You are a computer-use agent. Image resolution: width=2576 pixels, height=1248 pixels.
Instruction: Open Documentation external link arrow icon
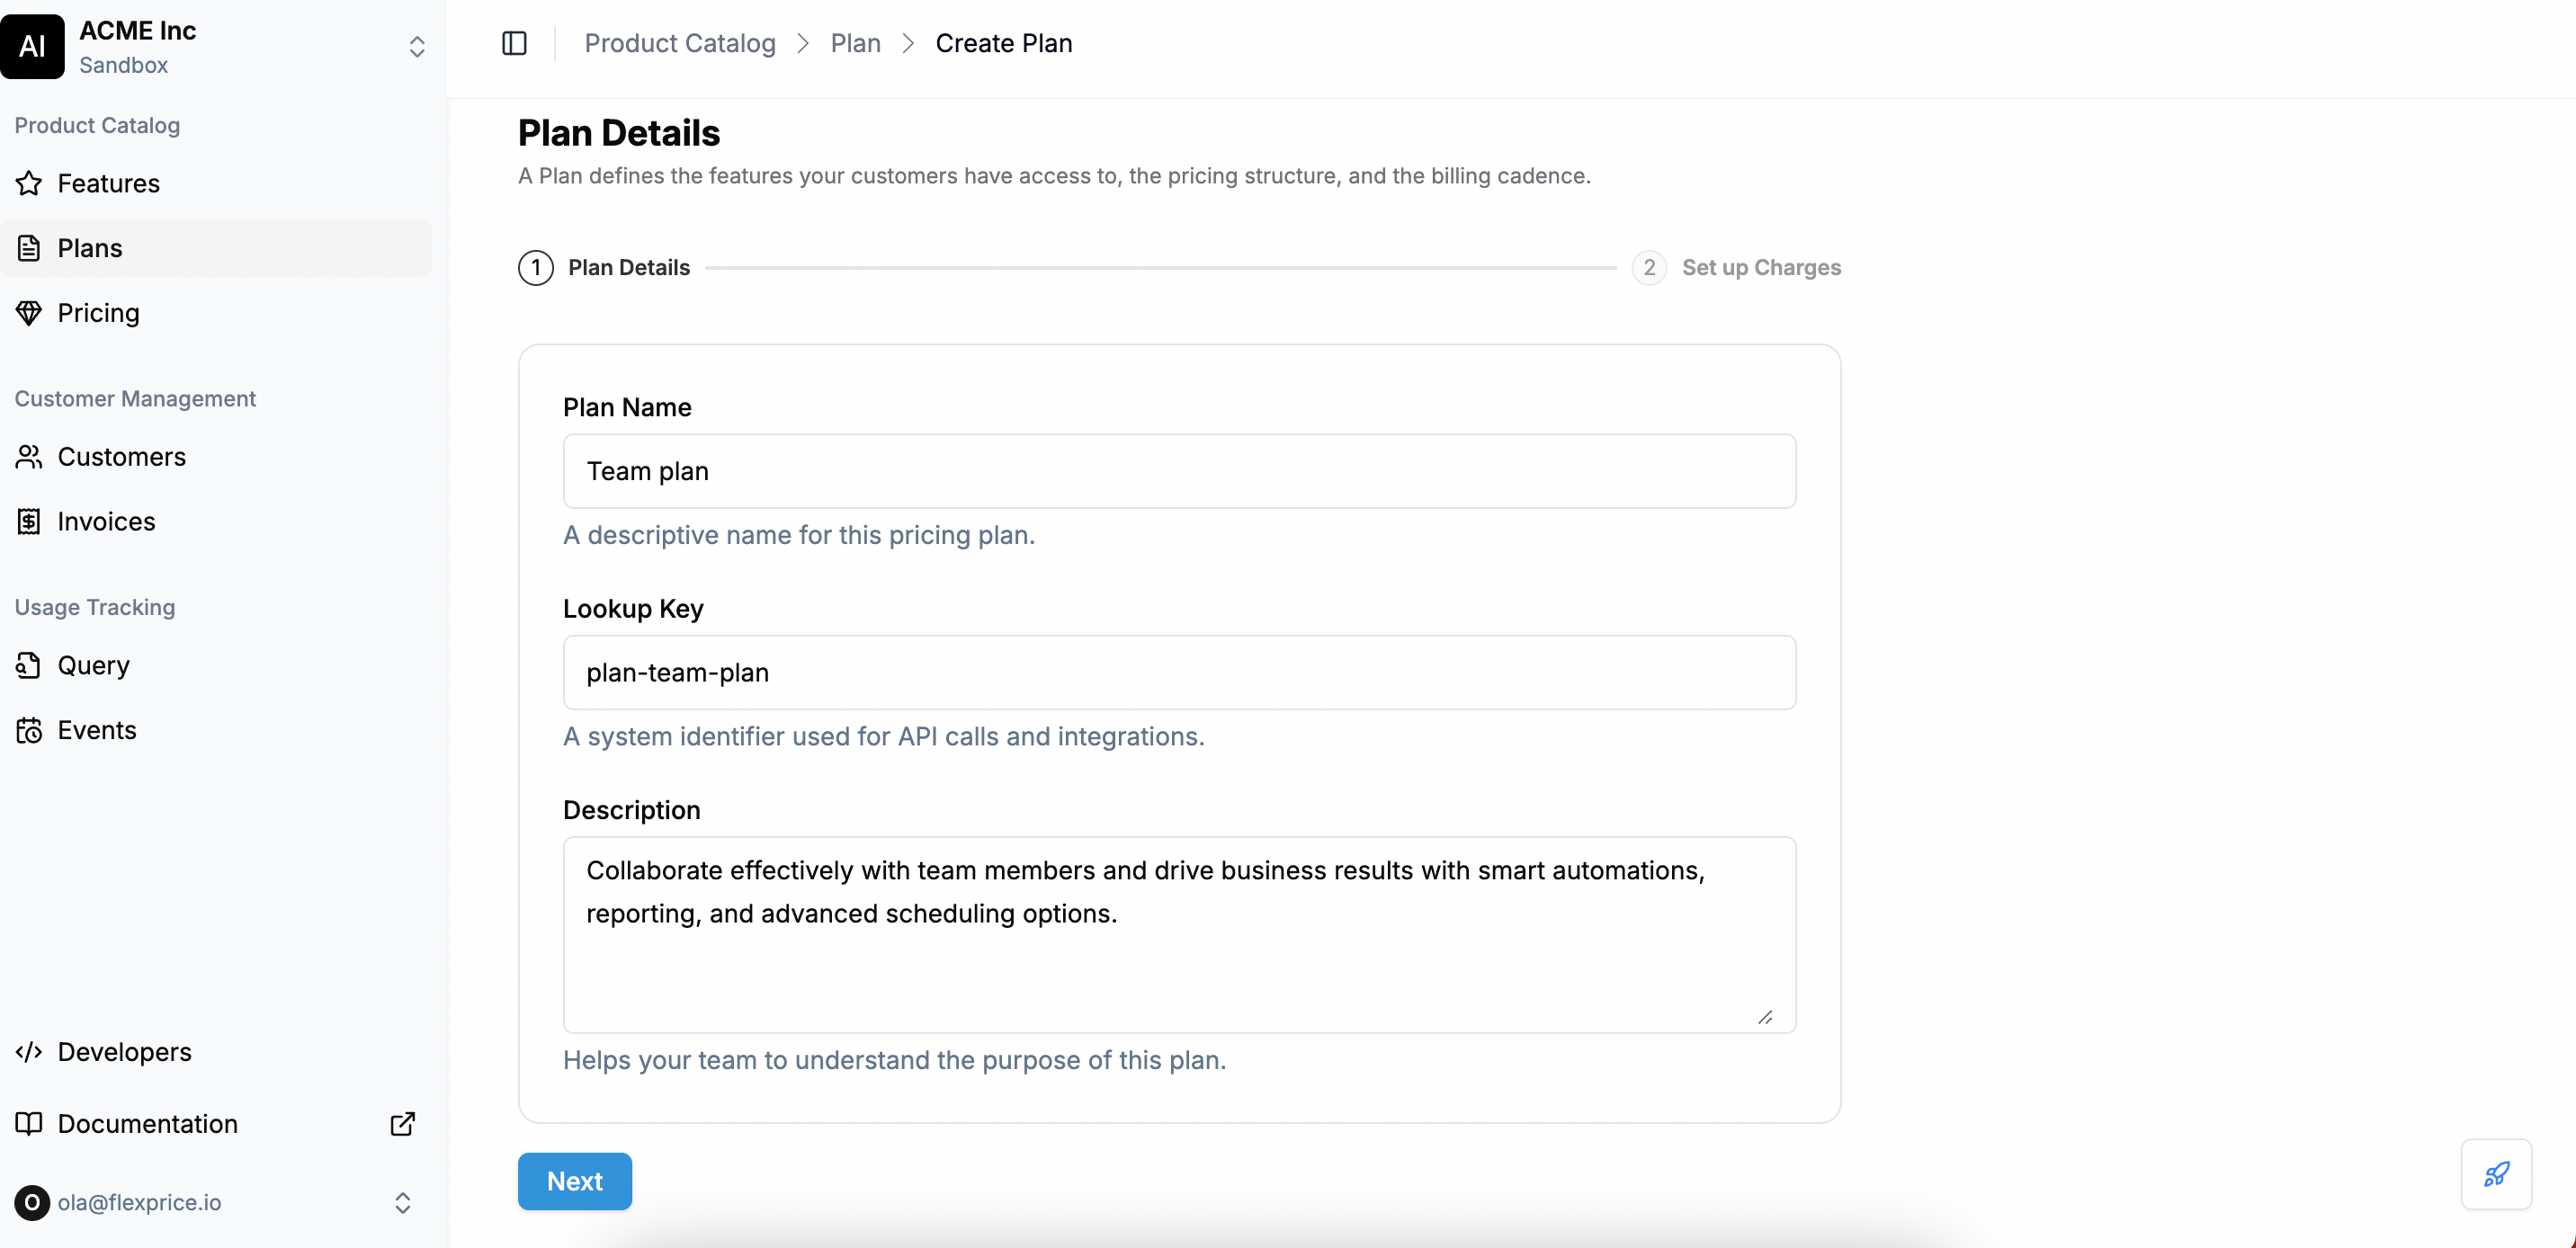[x=402, y=1124]
